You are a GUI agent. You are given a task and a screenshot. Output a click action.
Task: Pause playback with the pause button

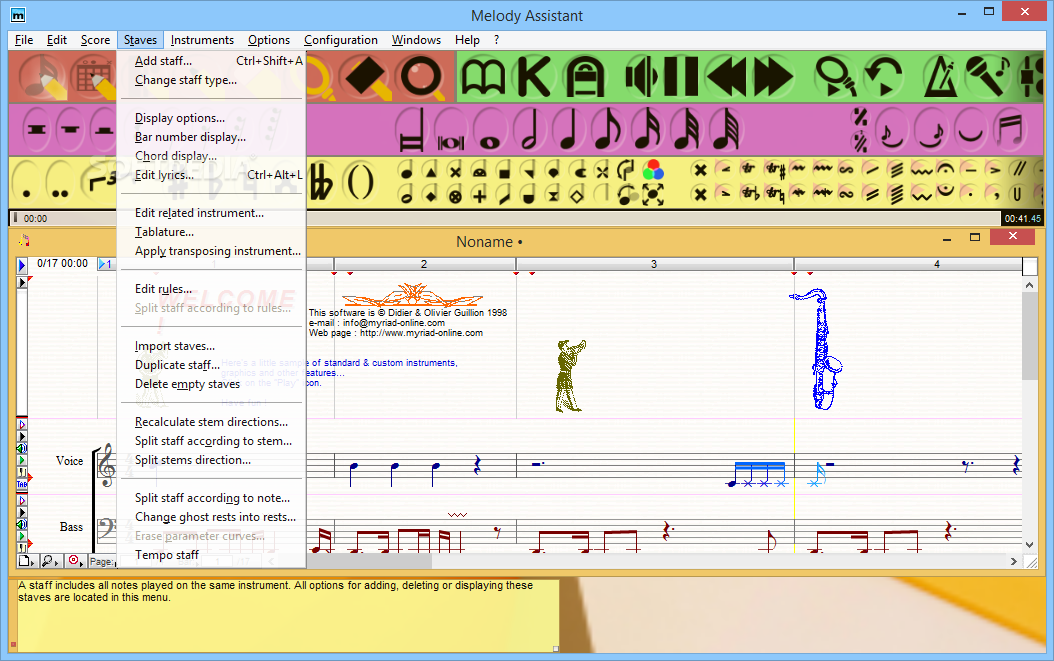click(681, 77)
